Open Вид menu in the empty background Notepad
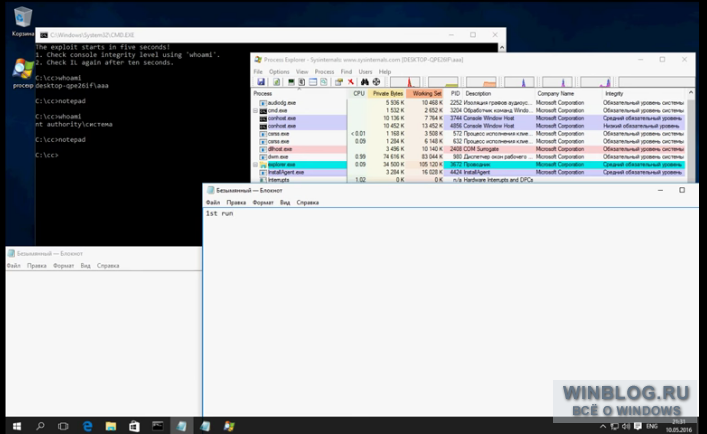 (x=86, y=265)
